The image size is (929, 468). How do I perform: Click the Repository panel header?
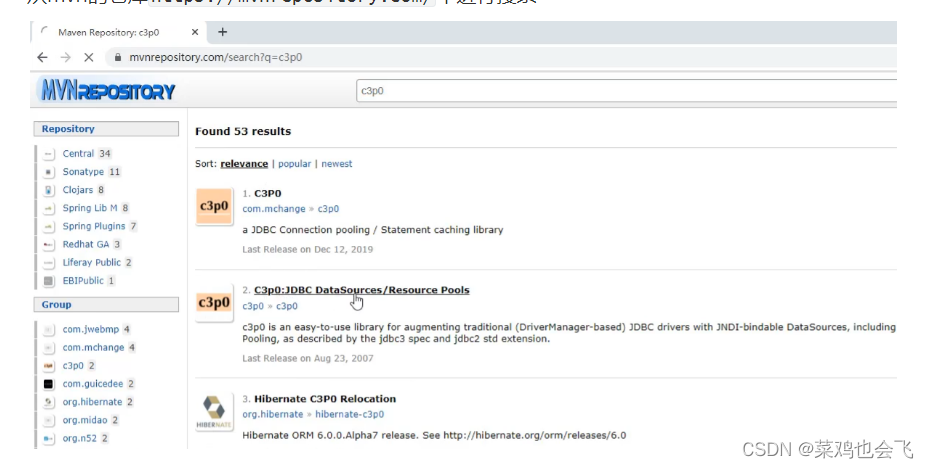coord(107,129)
